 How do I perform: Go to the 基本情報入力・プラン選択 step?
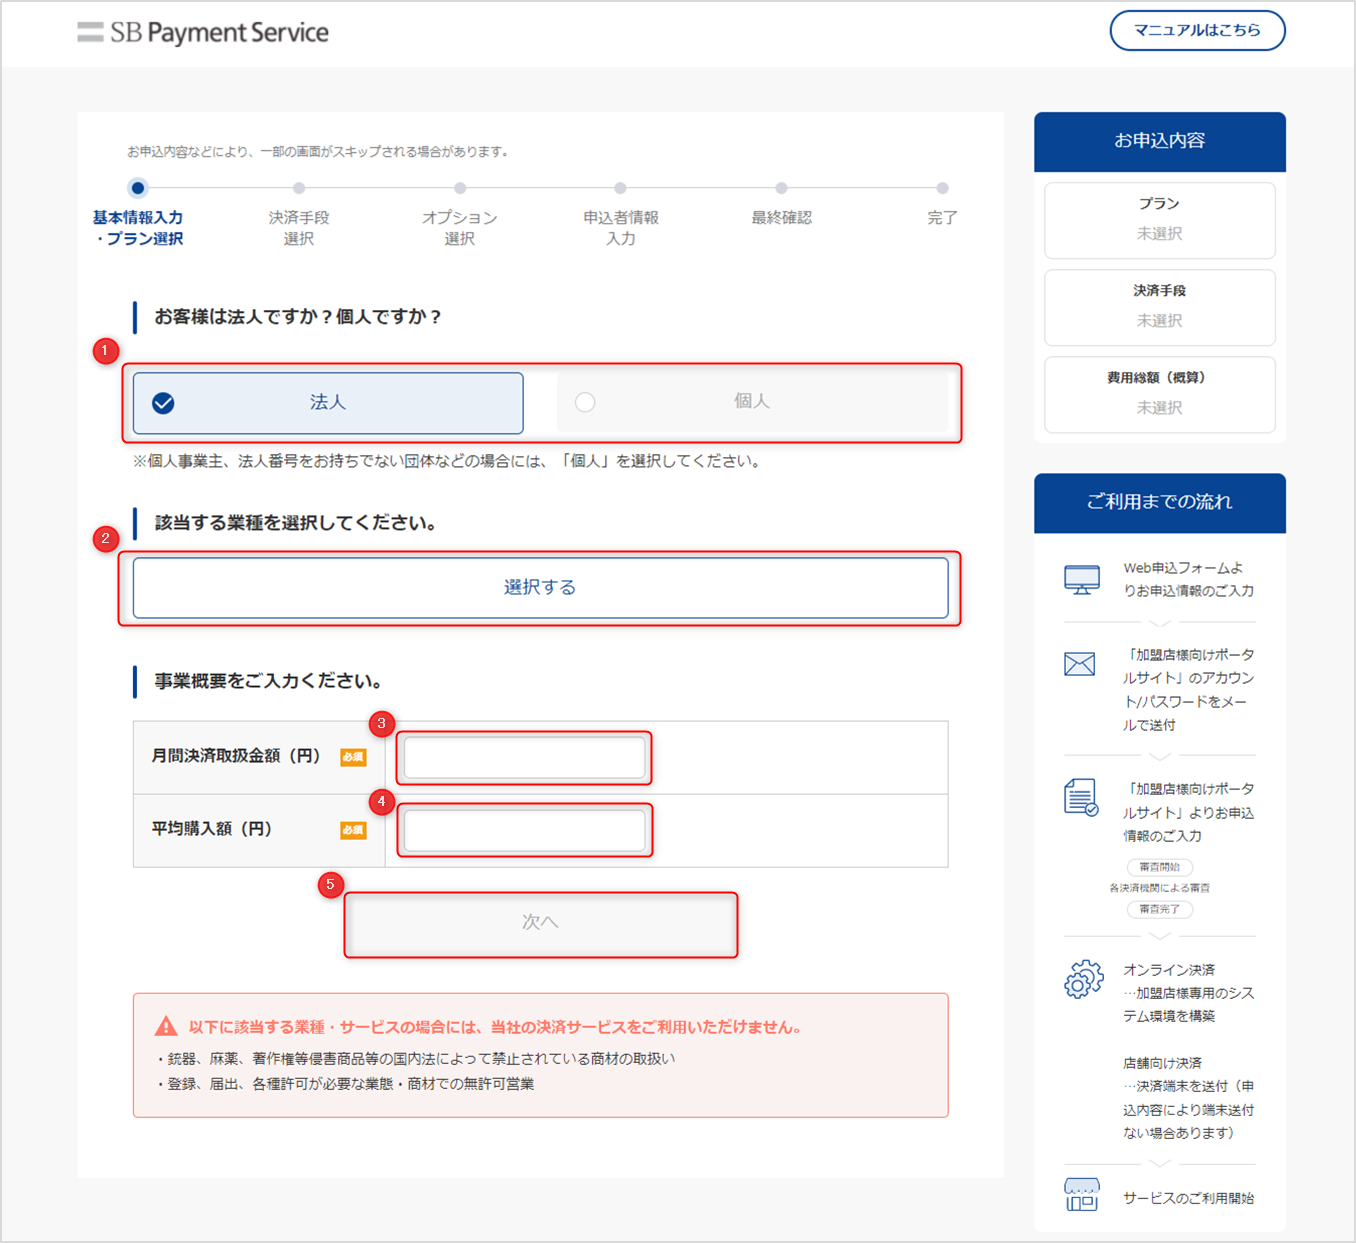click(x=138, y=215)
